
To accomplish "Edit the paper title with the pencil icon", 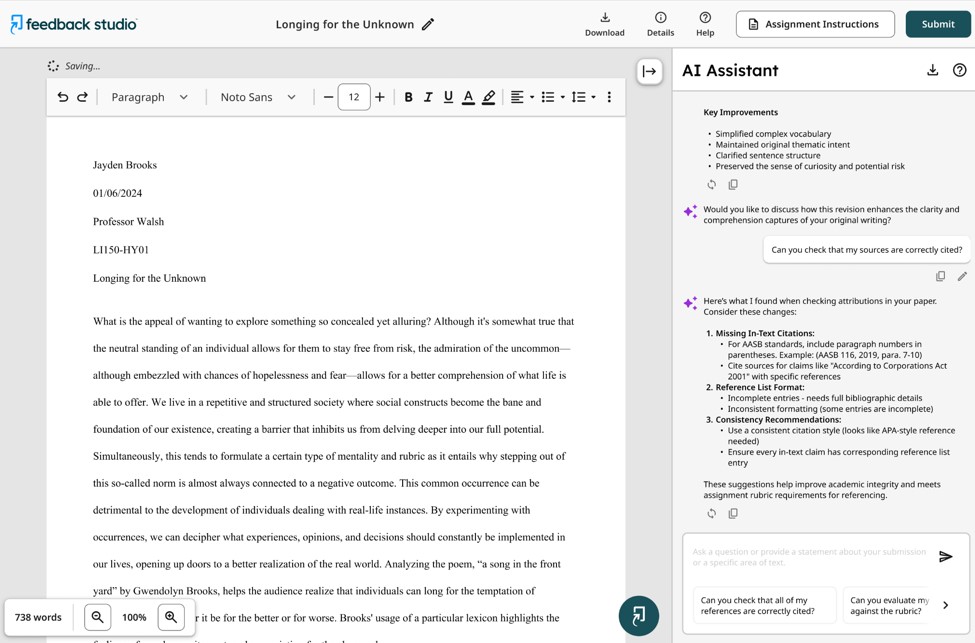I will [428, 25].
